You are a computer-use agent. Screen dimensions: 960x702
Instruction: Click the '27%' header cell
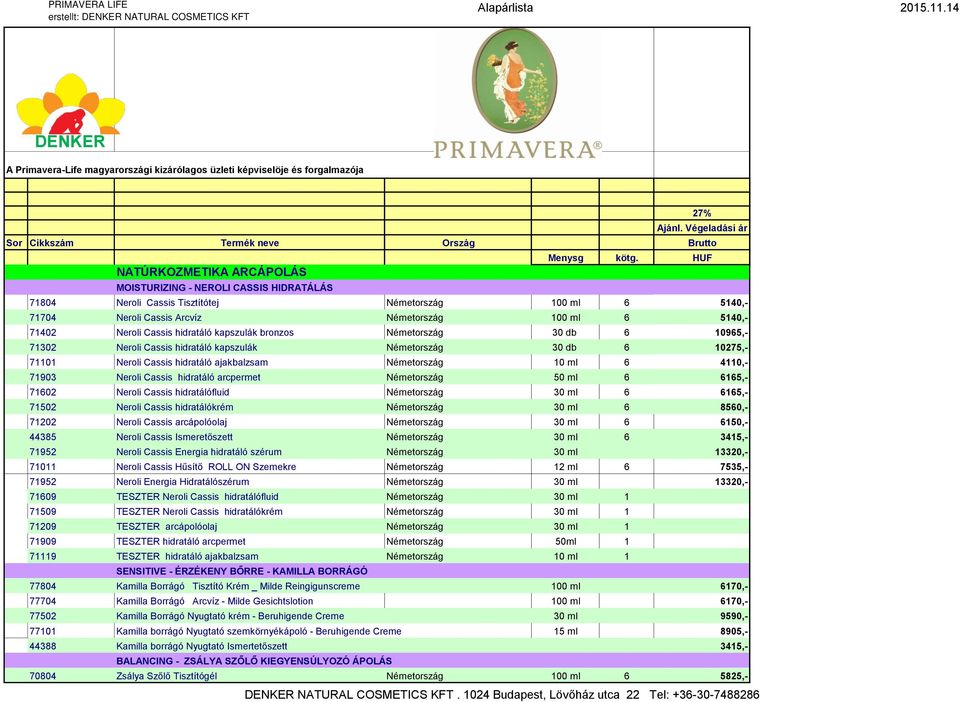click(702, 213)
